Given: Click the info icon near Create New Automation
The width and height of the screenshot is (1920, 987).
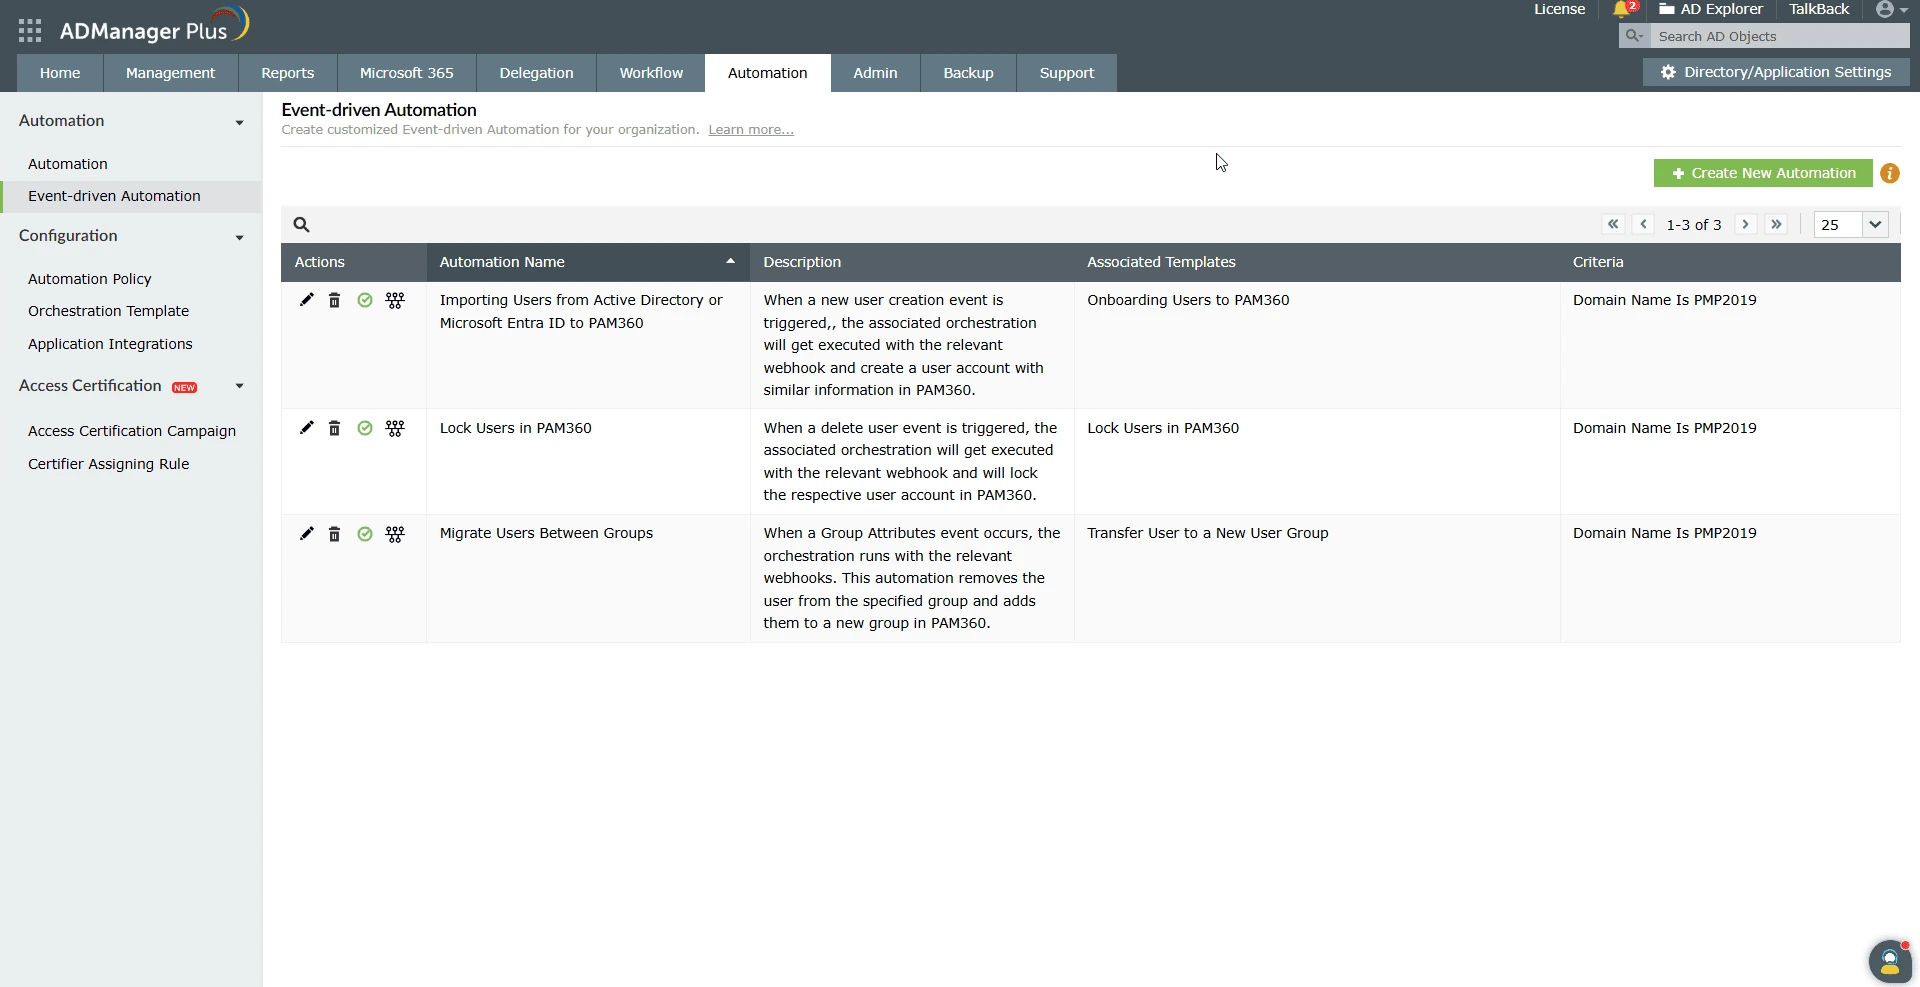Looking at the screenshot, I should (x=1889, y=173).
